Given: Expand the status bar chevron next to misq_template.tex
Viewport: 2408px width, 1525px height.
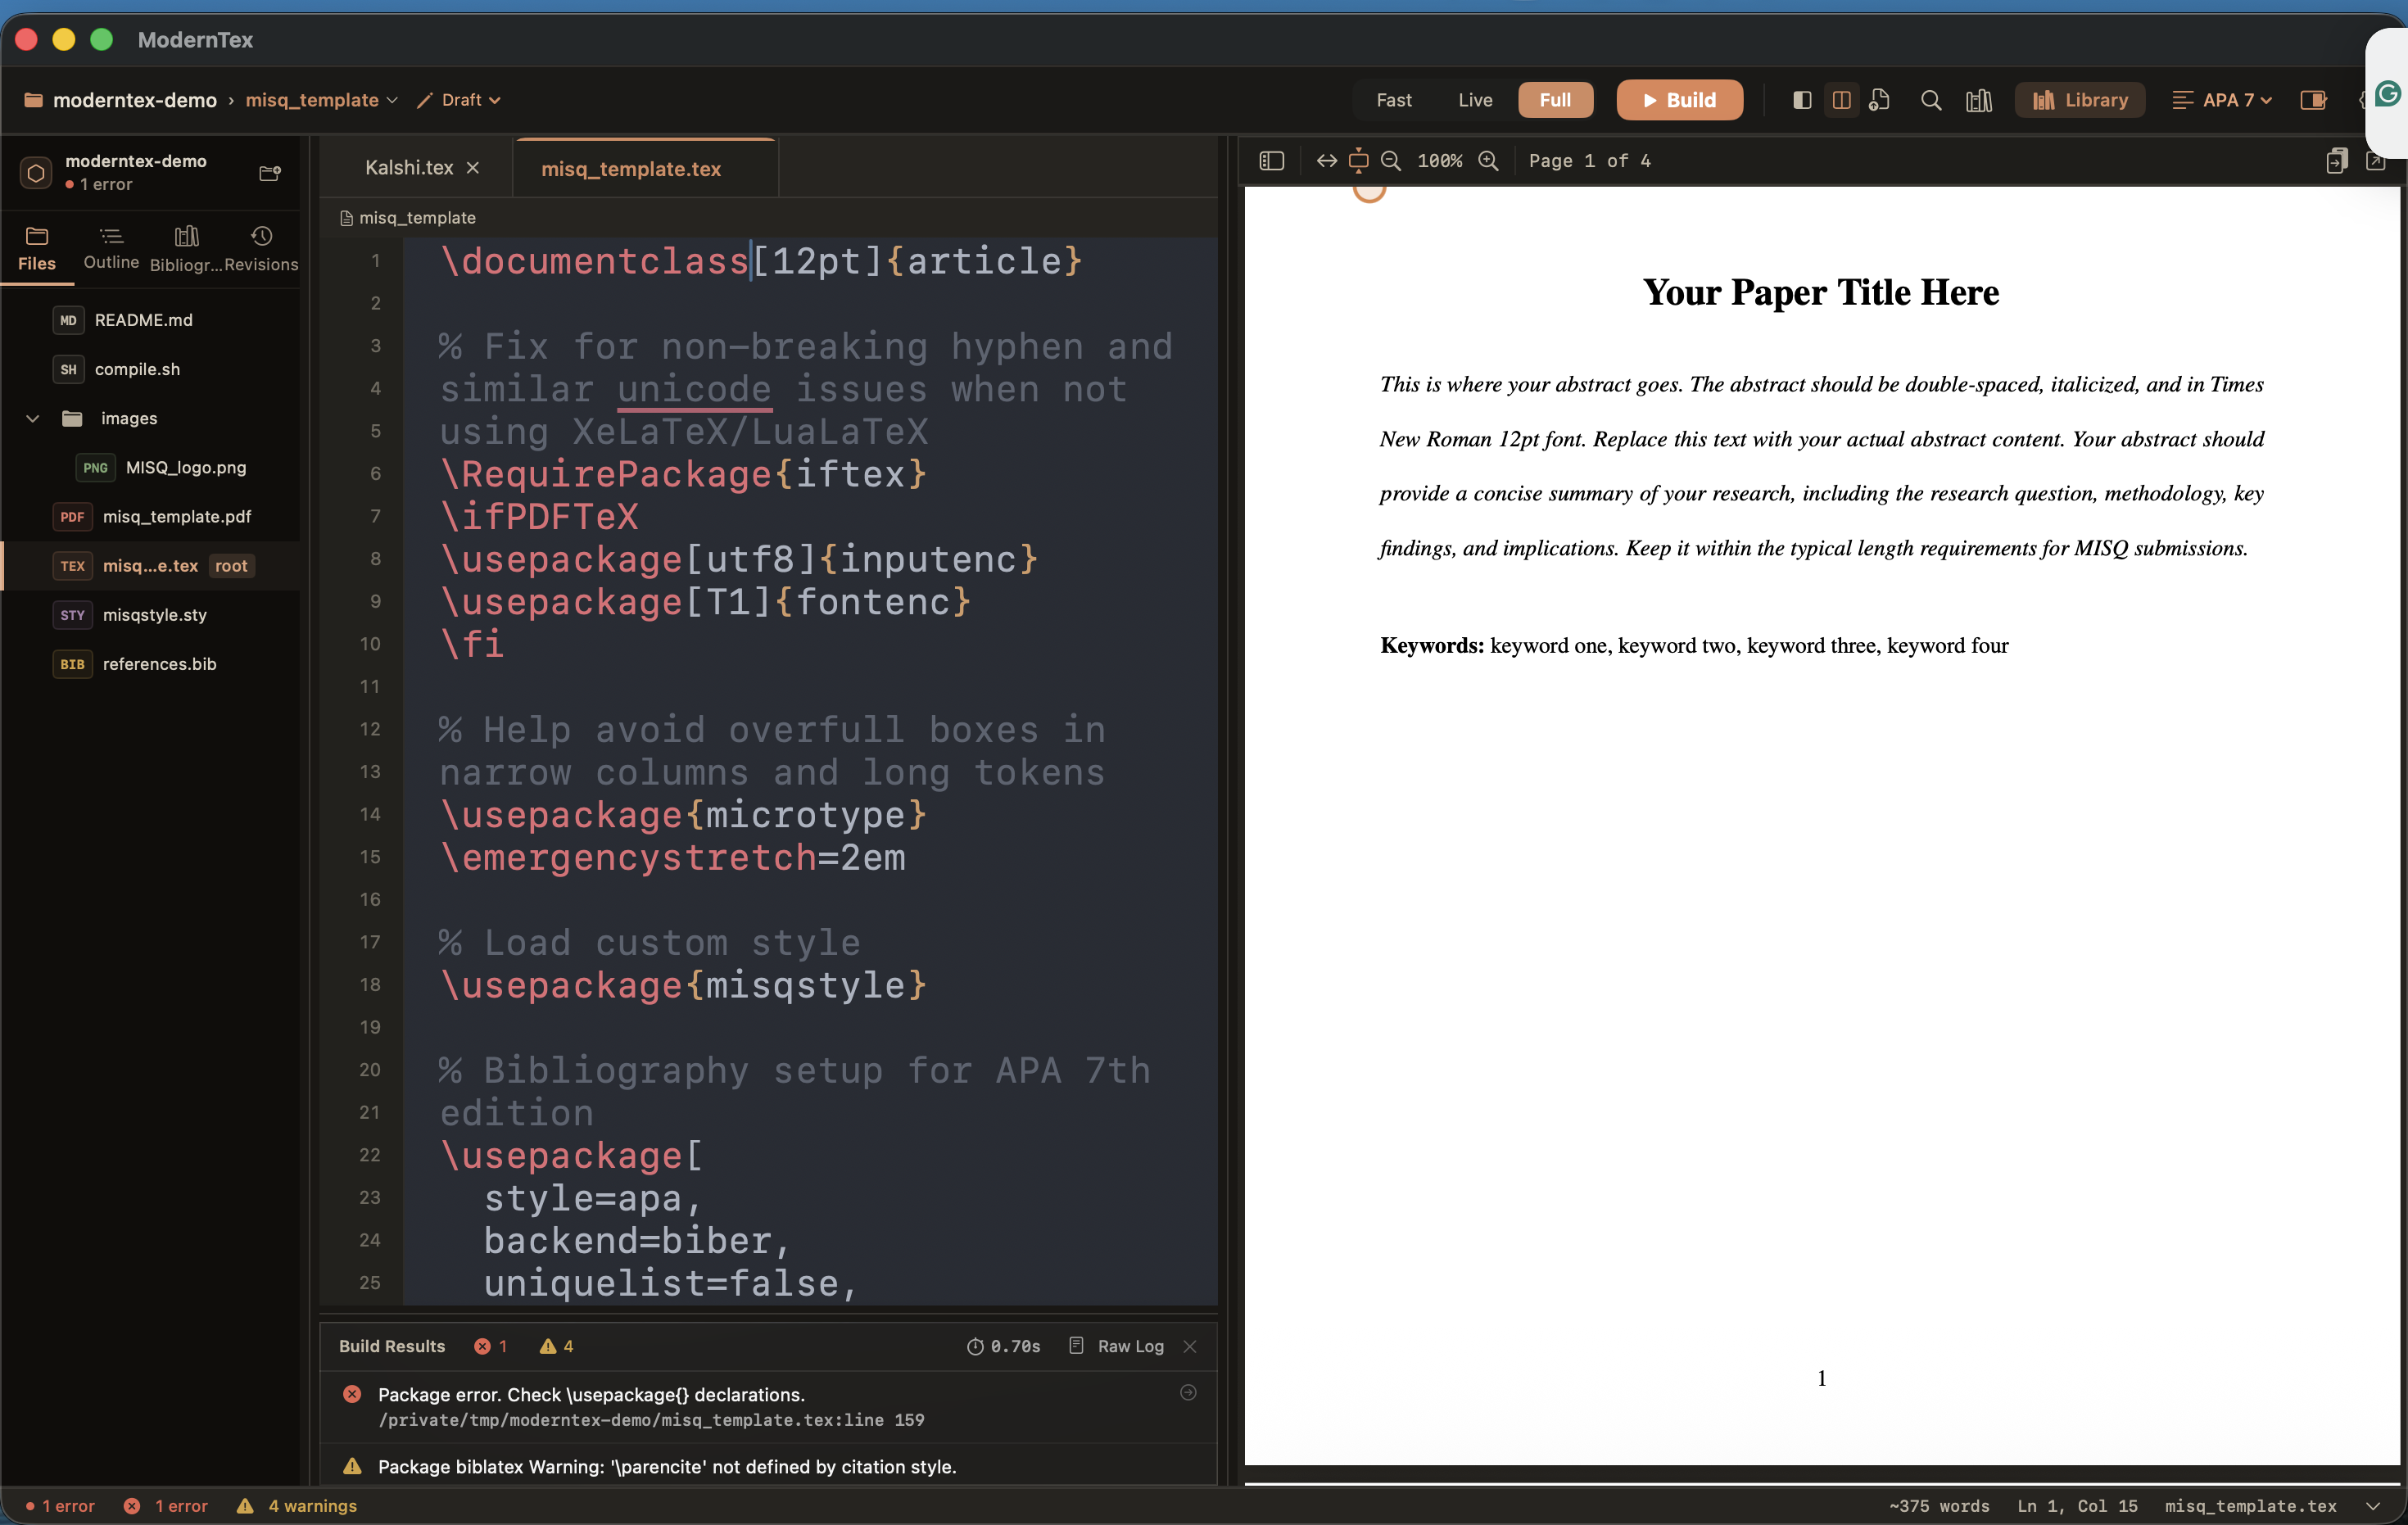Looking at the screenshot, I should [2372, 1506].
